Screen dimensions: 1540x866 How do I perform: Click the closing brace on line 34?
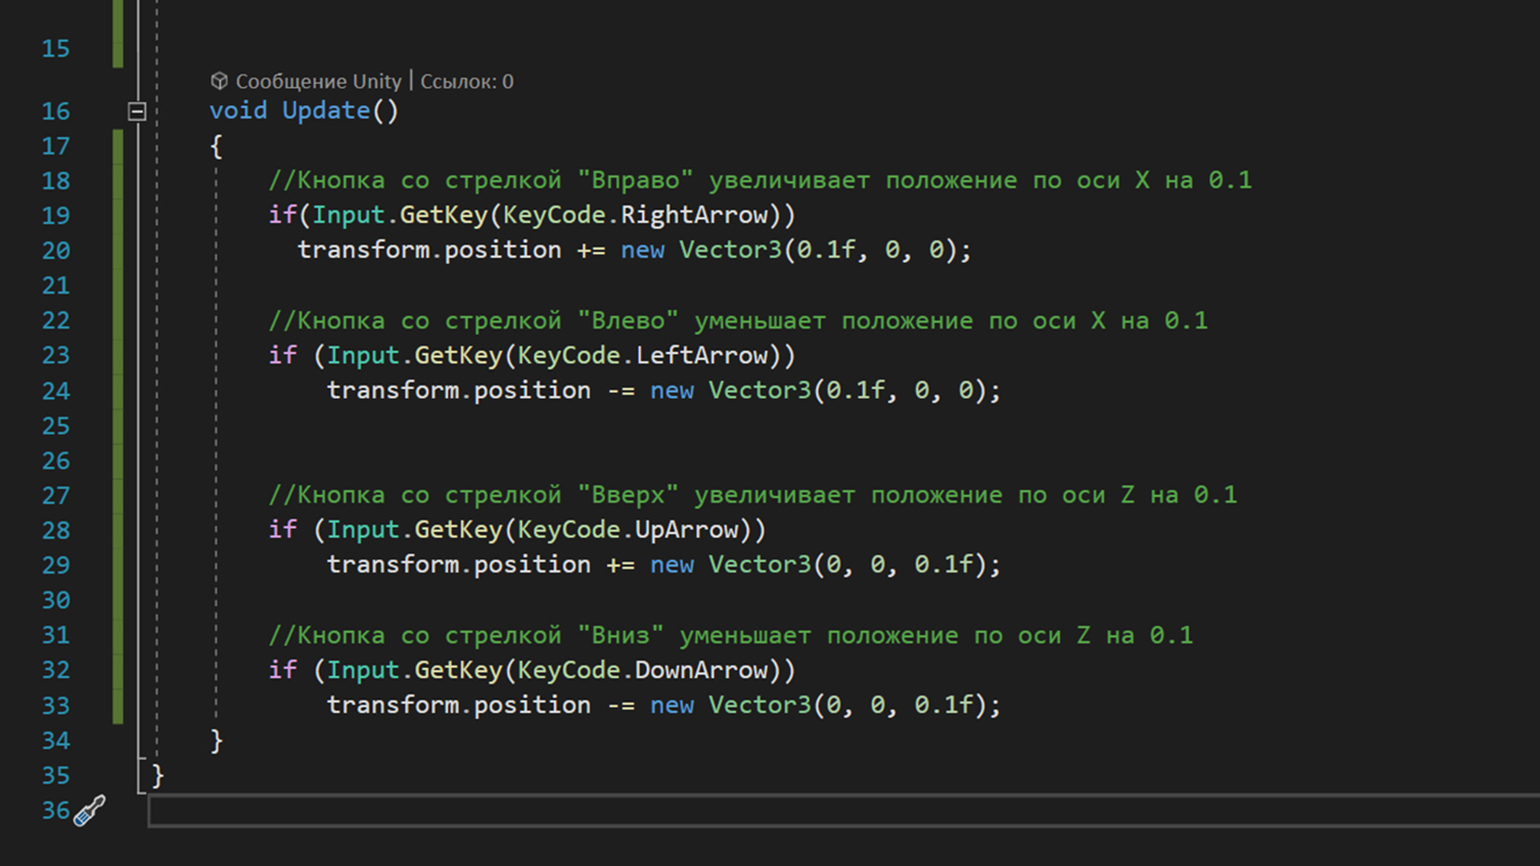coord(216,740)
